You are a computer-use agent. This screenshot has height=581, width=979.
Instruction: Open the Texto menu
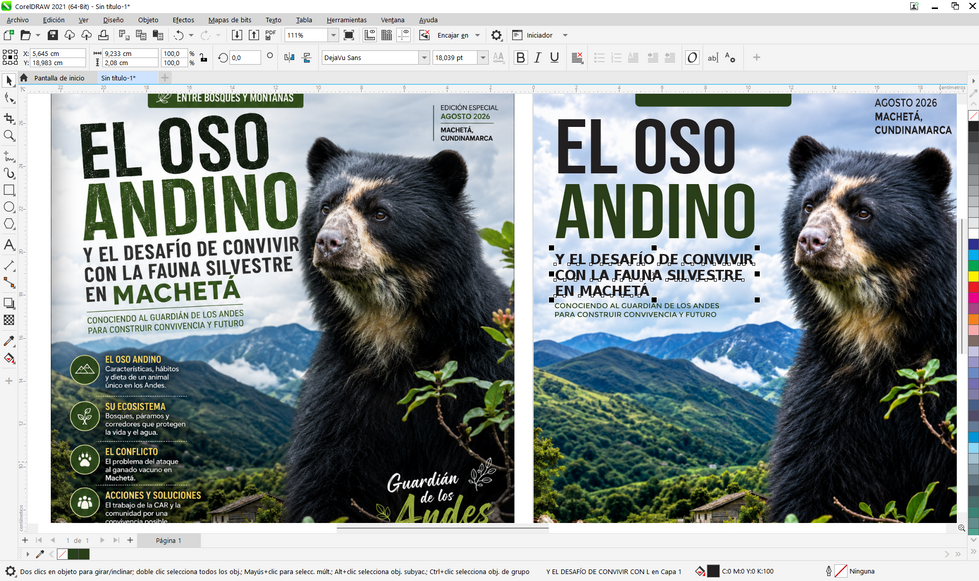tap(273, 20)
